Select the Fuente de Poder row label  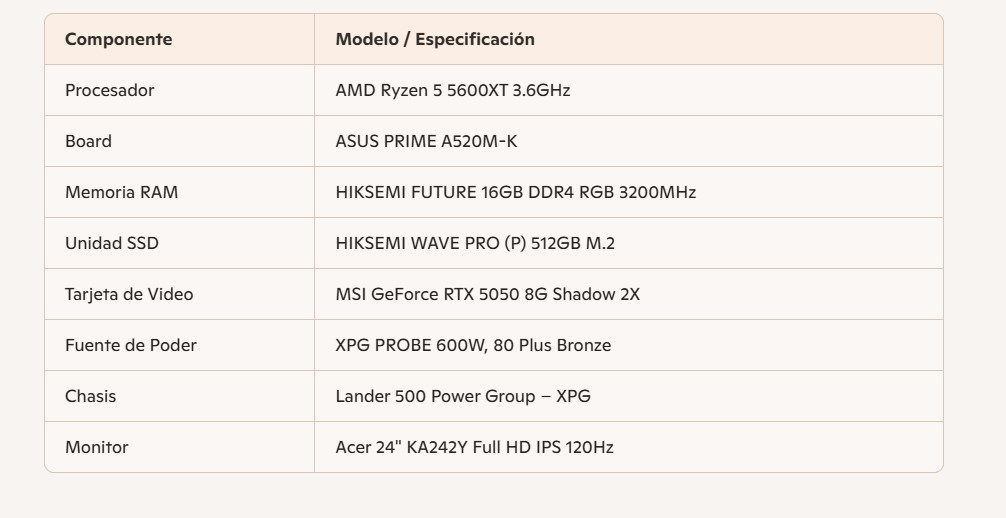(130, 346)
